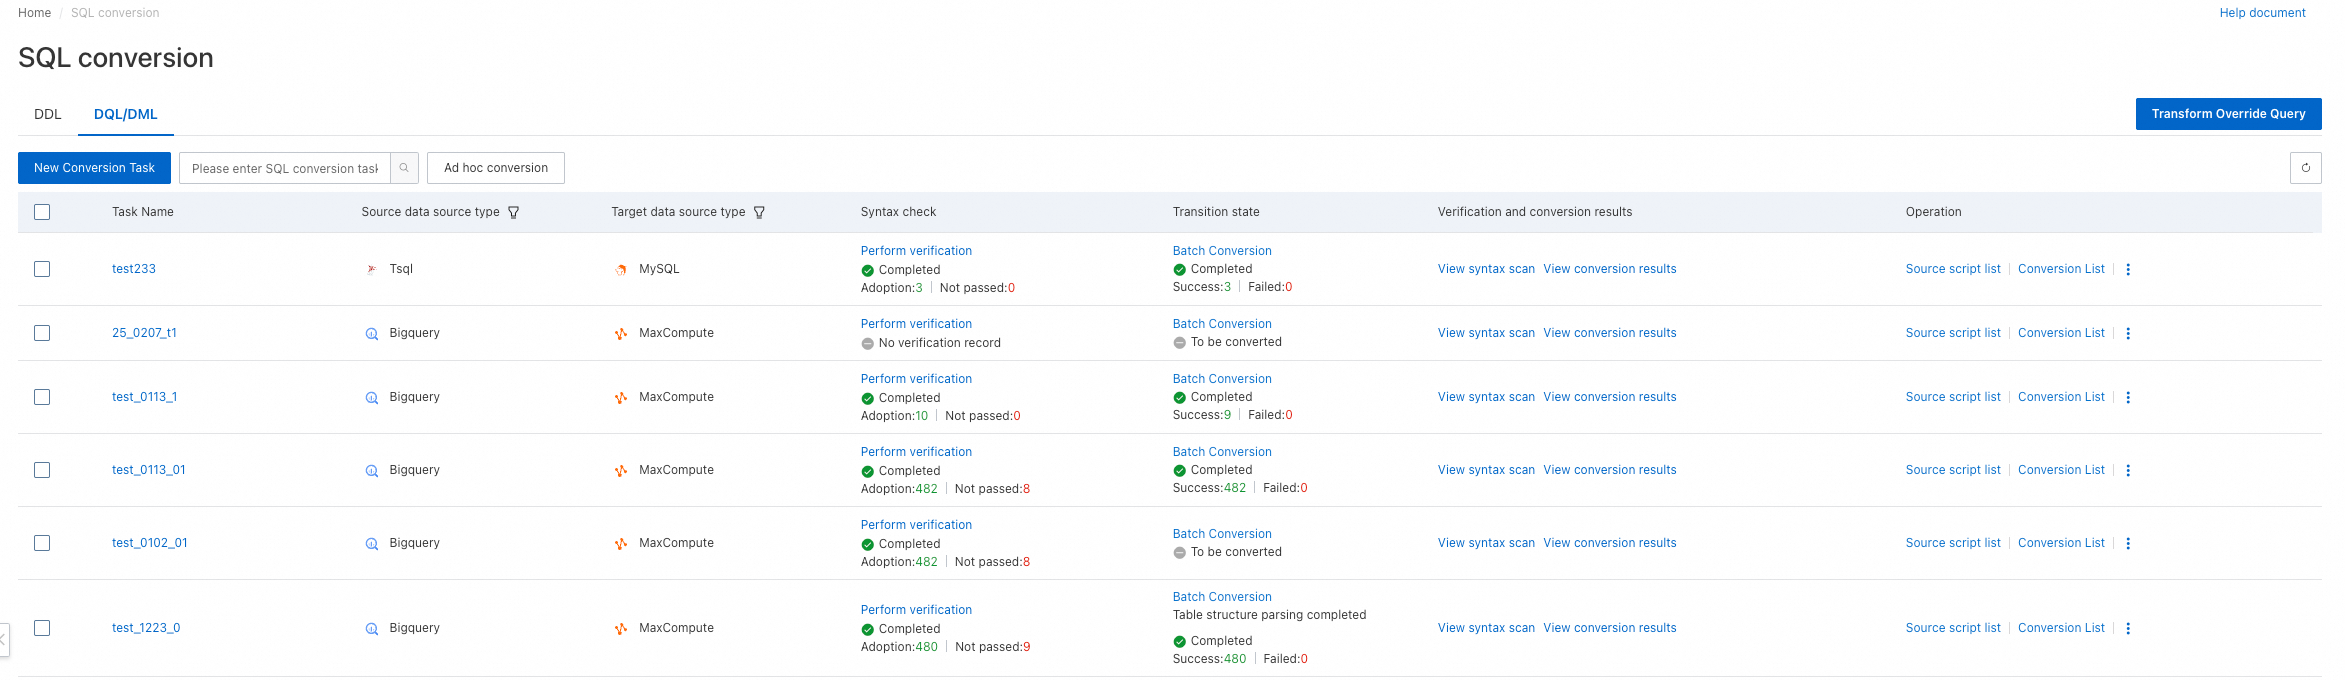This screenshot has width=2345, height=680.
Task: Select the test_0113_01 row checkbox
Action: [x=42, y=470]
